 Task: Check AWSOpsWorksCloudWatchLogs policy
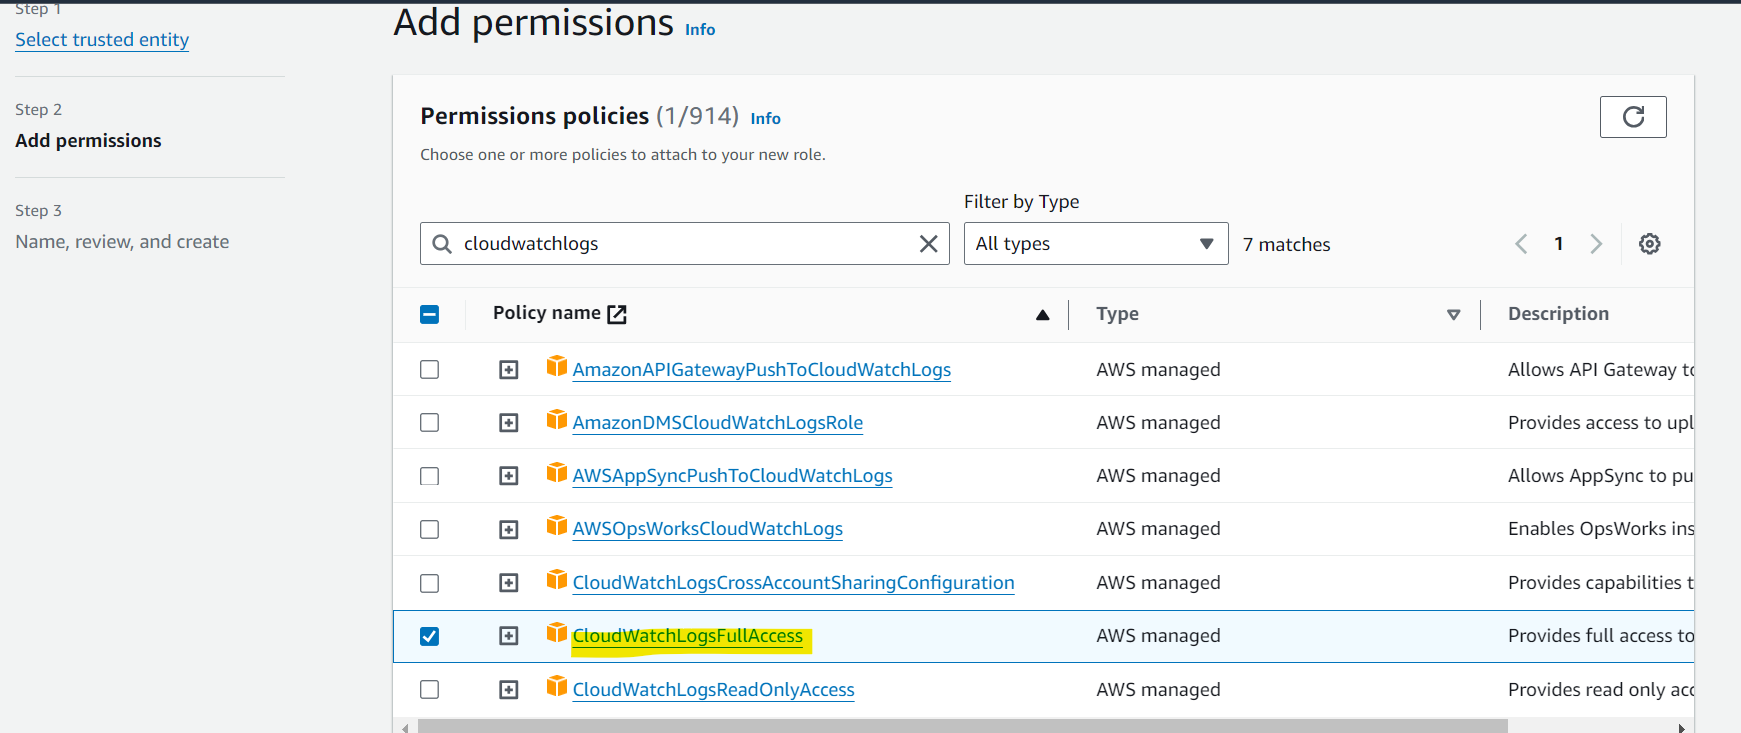click(430, 529)
